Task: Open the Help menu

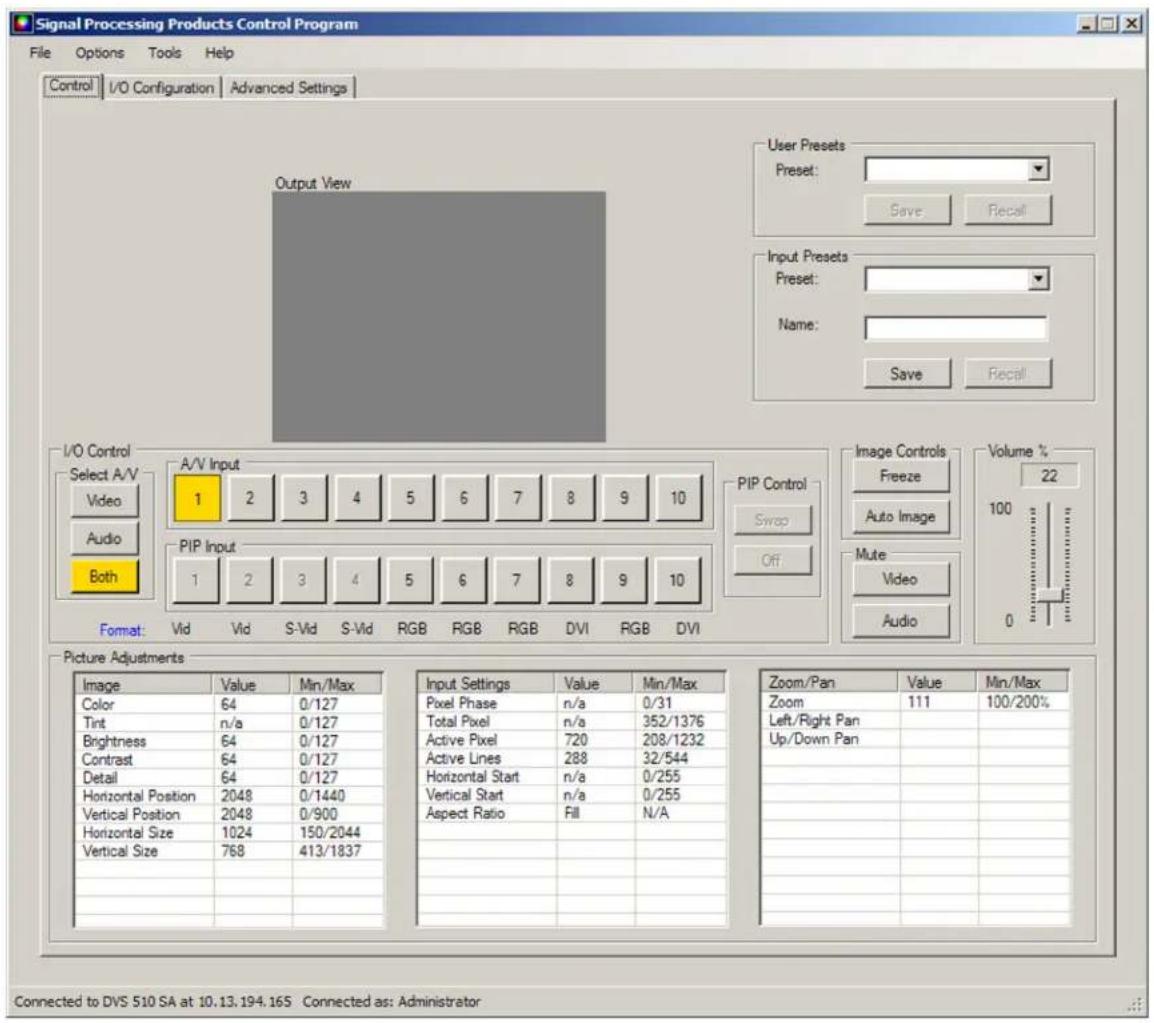Action: pos(219,53)
